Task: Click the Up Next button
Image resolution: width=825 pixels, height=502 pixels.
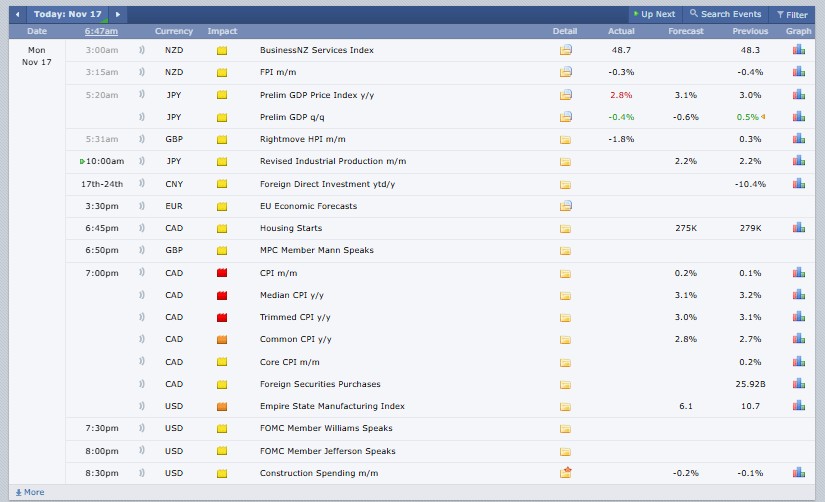Action: point(653,15)
